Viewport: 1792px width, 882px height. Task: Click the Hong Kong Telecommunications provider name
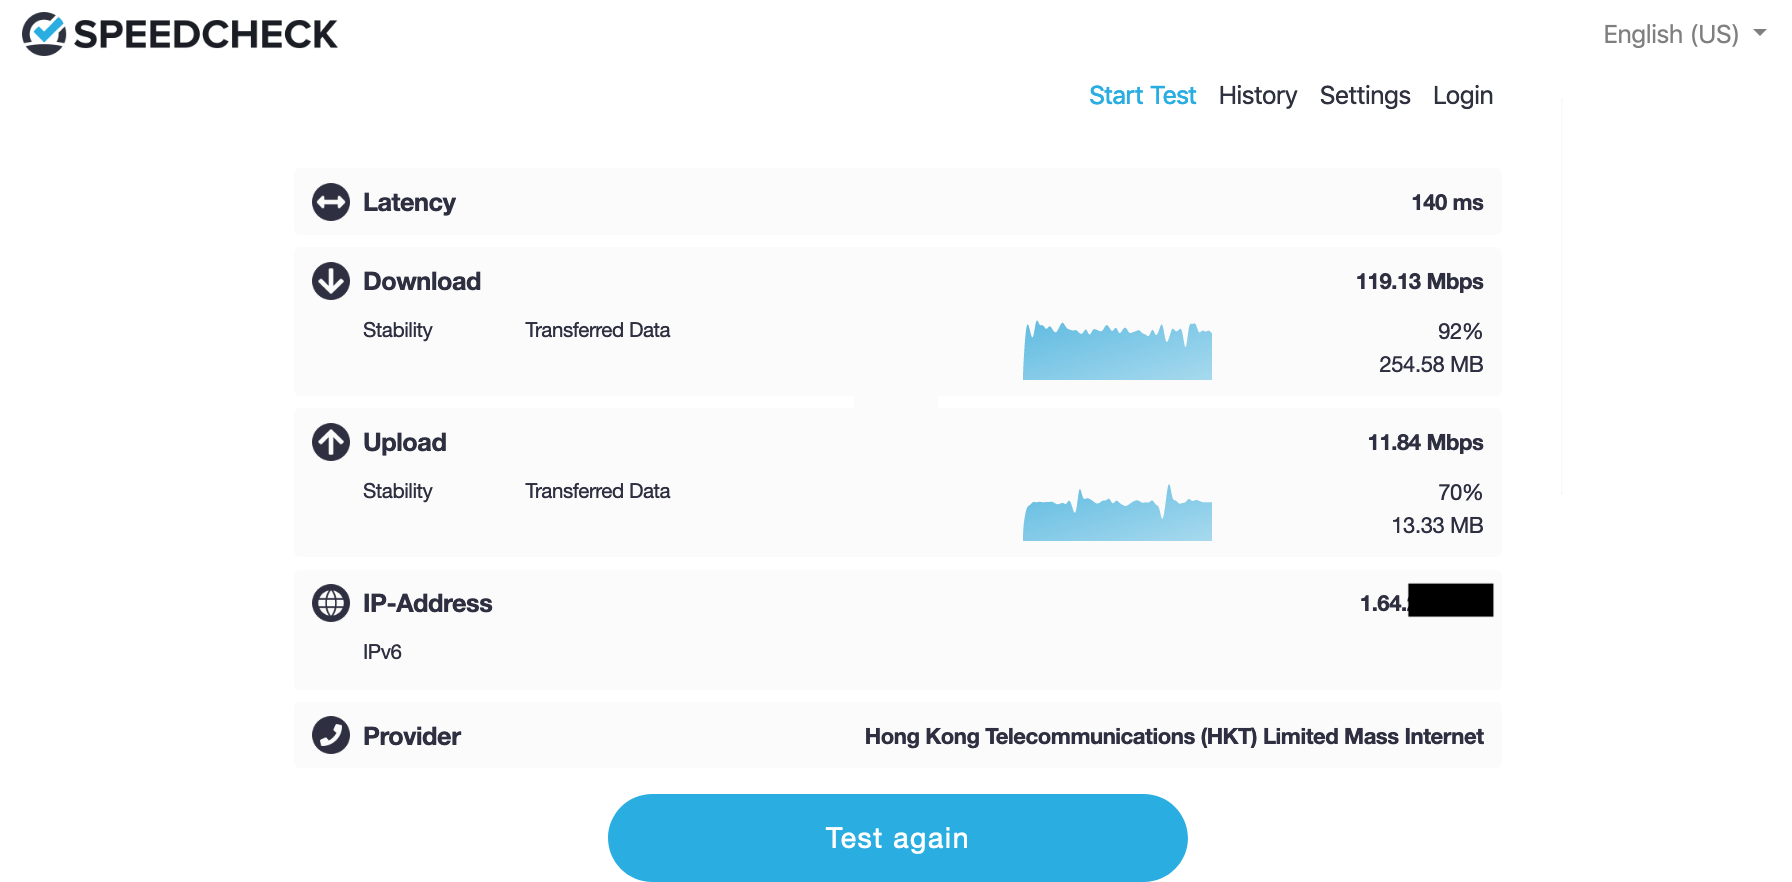tap(1173, 737)
